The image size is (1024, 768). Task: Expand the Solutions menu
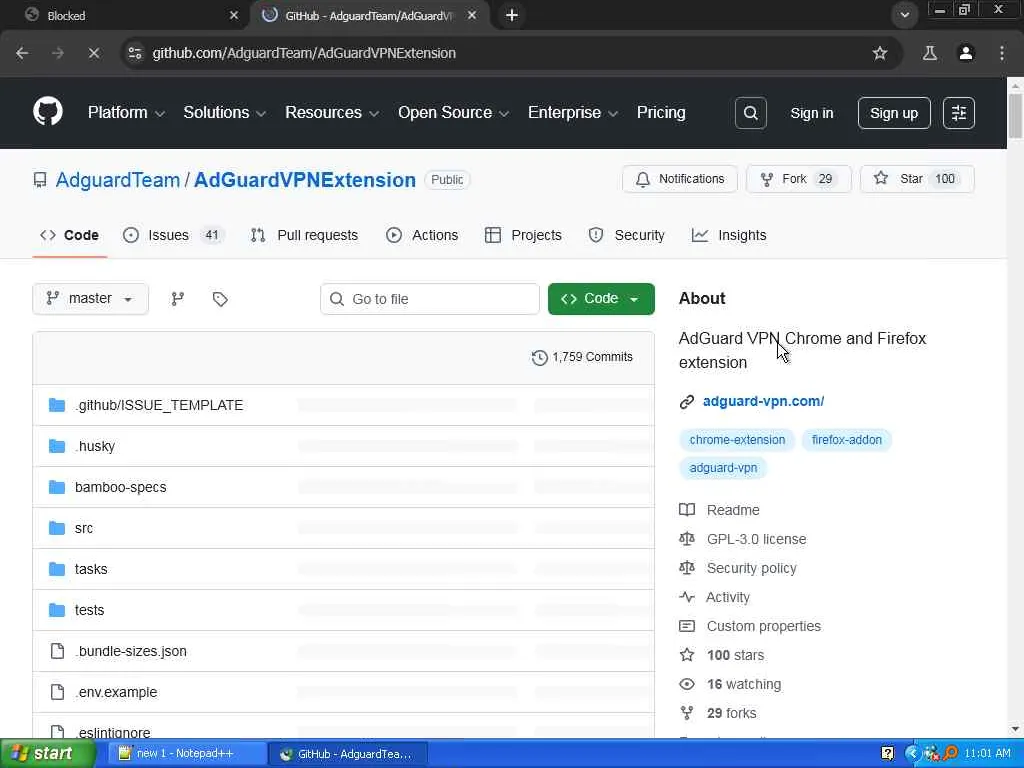click(224, 112)
